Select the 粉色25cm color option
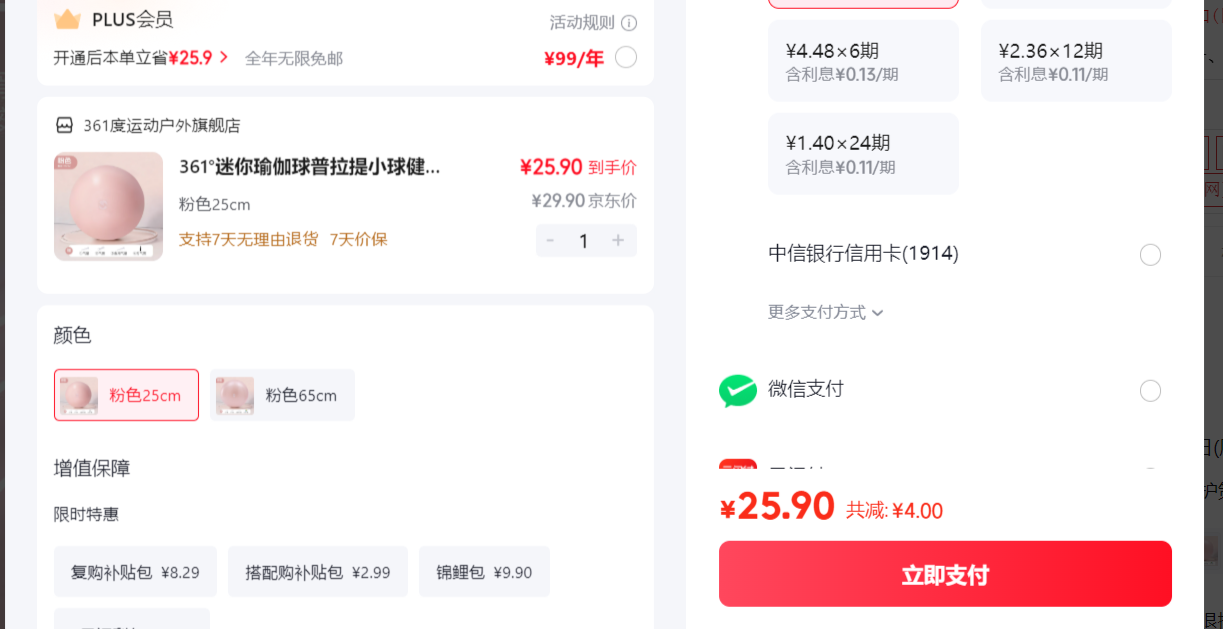Viewport: 1223px width, 629px height. [126, 395]
